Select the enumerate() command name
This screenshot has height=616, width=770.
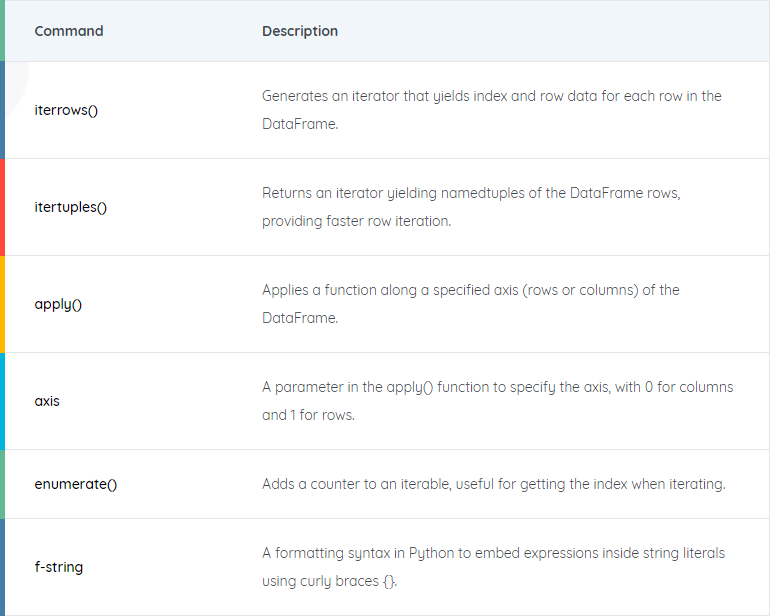tap(76, 484)
